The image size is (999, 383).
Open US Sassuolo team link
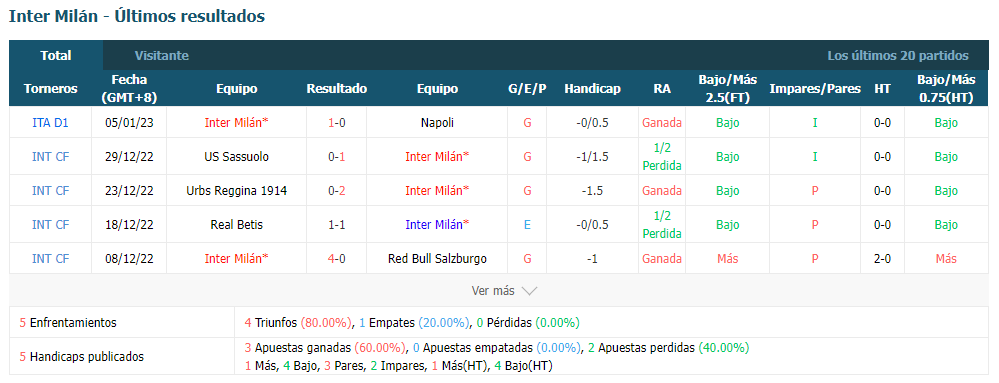click(236, 157)
